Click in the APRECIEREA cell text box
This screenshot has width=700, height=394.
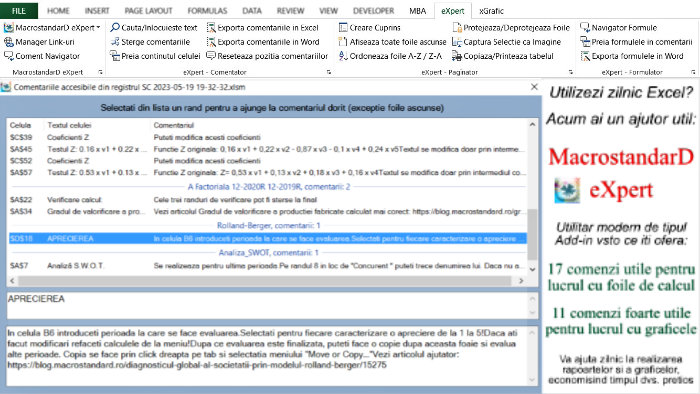pos(267,305)
